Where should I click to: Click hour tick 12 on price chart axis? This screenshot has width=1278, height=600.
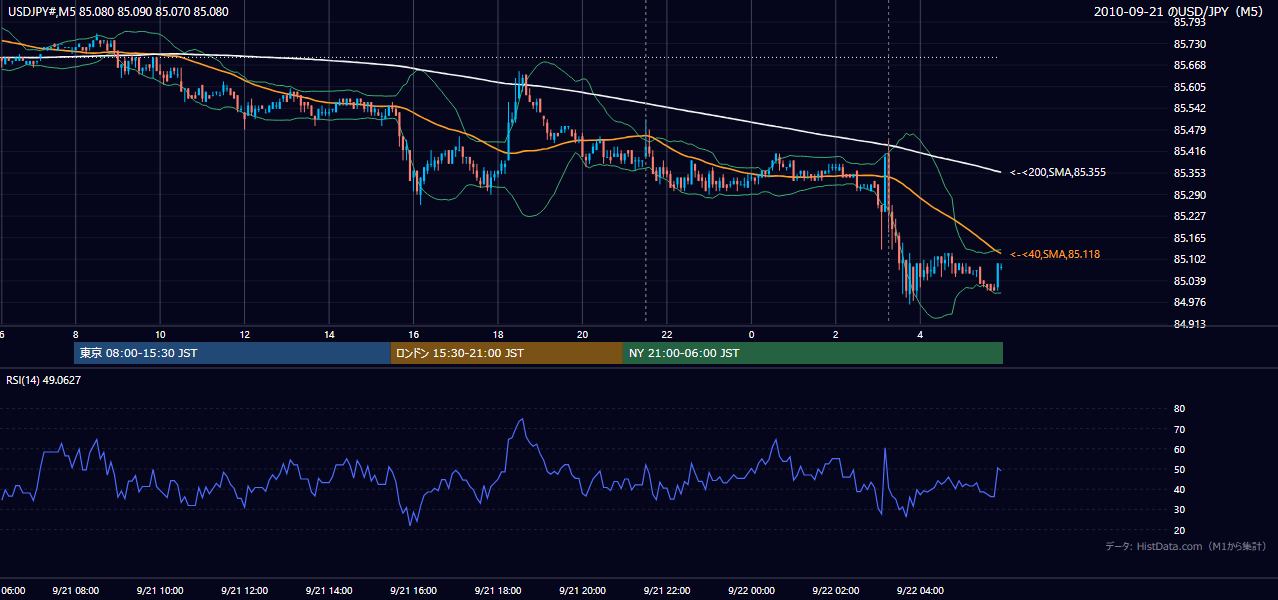pos(244,334)
